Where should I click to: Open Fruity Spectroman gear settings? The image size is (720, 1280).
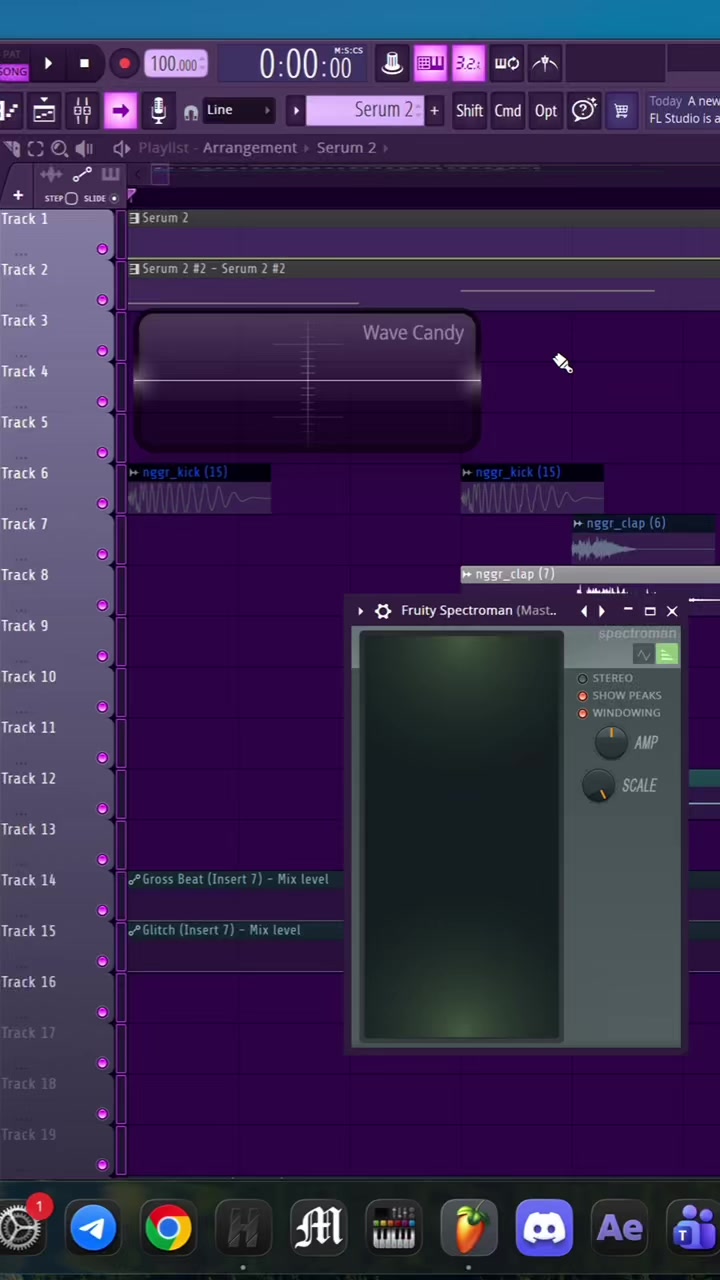(383, 611)
